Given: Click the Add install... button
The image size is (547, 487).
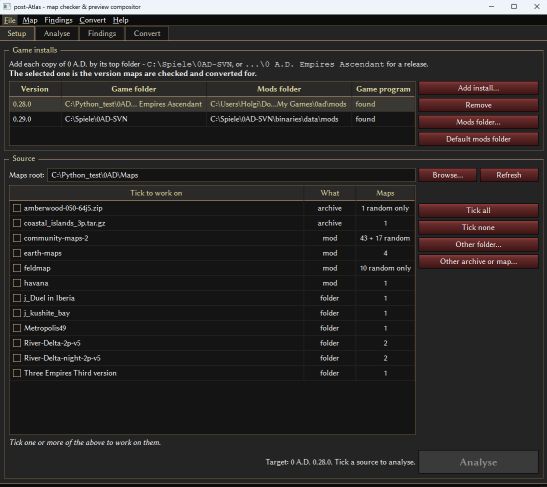Looking at the screenshot, I should click(478, 88).
